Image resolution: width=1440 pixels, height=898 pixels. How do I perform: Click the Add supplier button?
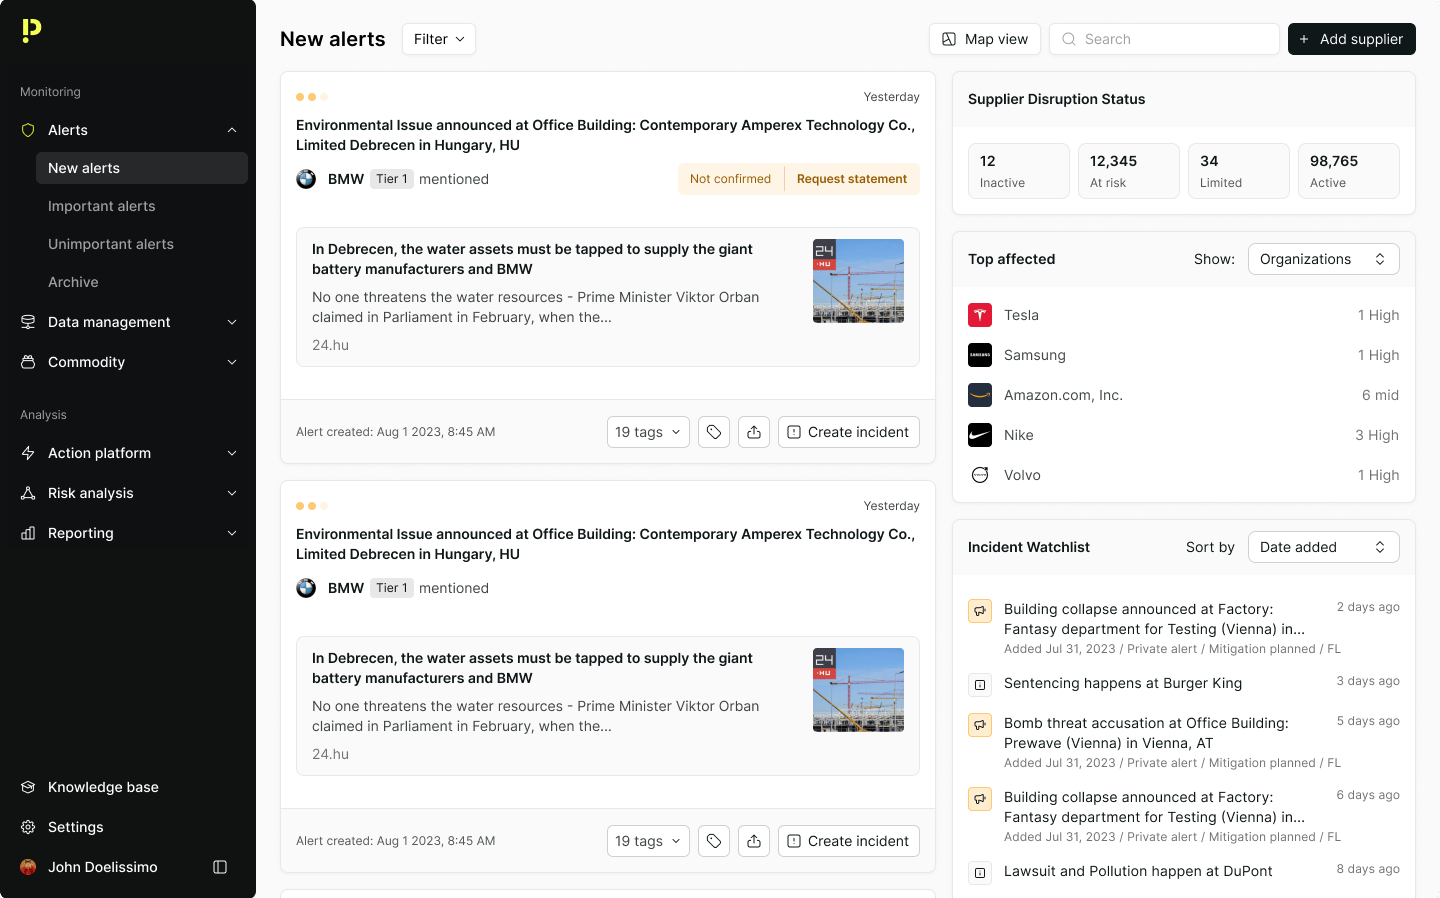coord(1352,39)
